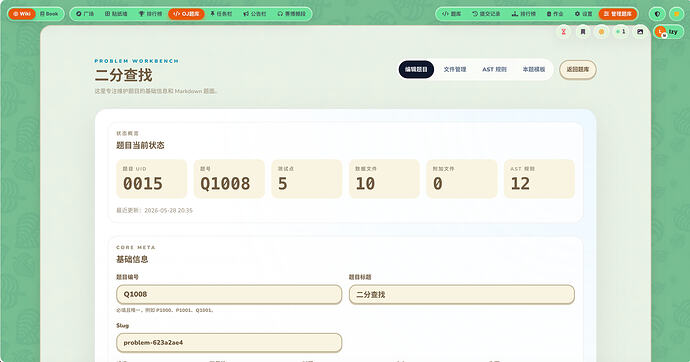
Task: Open the Book section in top nav
Action: coord(49,14)
